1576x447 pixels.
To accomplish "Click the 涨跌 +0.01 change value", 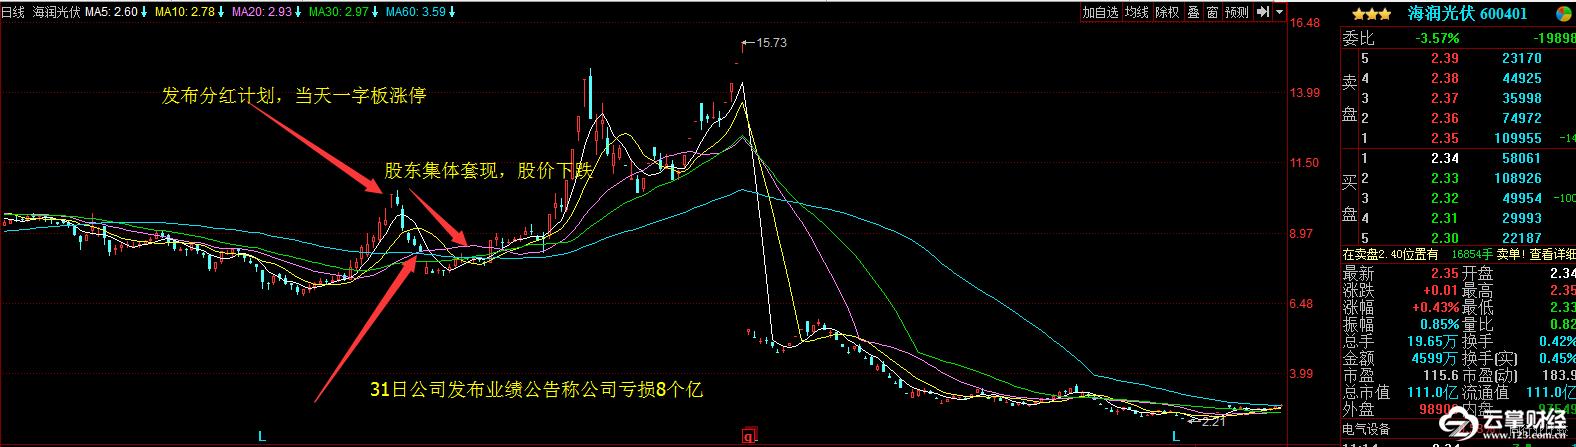I will (1440, 291).
